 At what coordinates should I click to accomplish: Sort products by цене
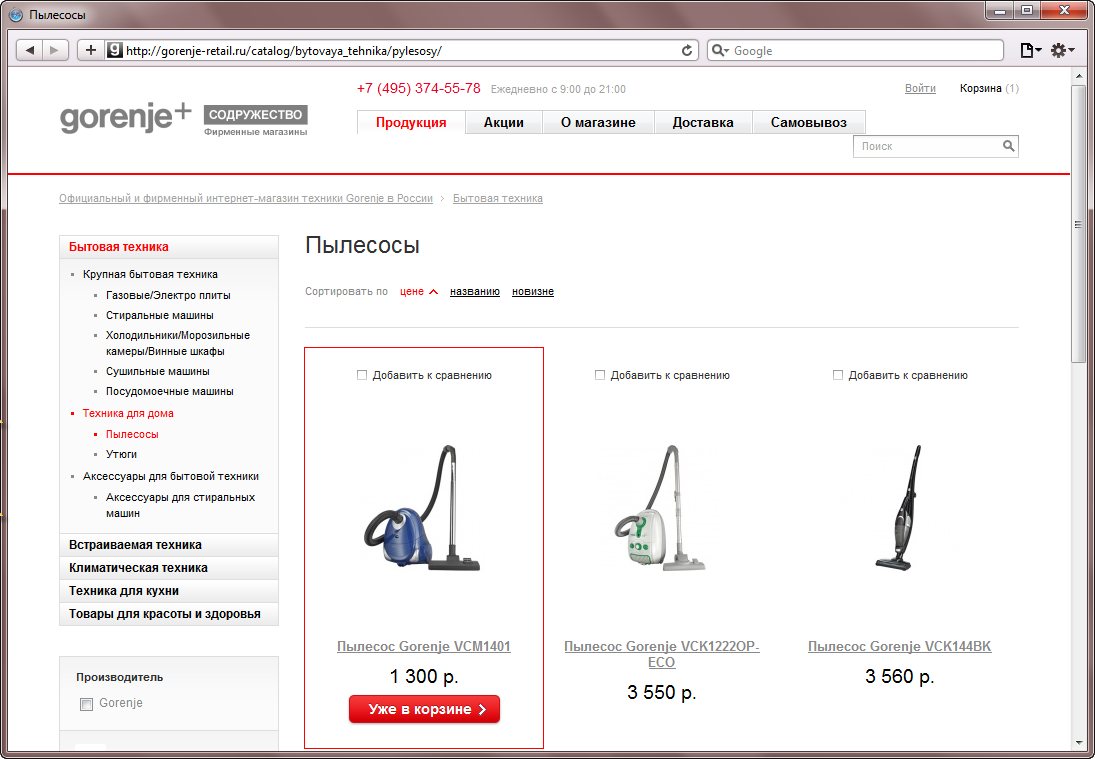[x=411, y=291]
